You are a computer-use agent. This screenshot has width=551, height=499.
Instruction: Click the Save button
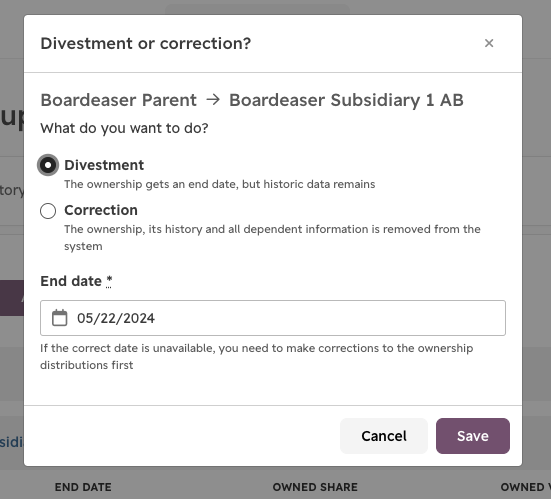pos(473,436)
